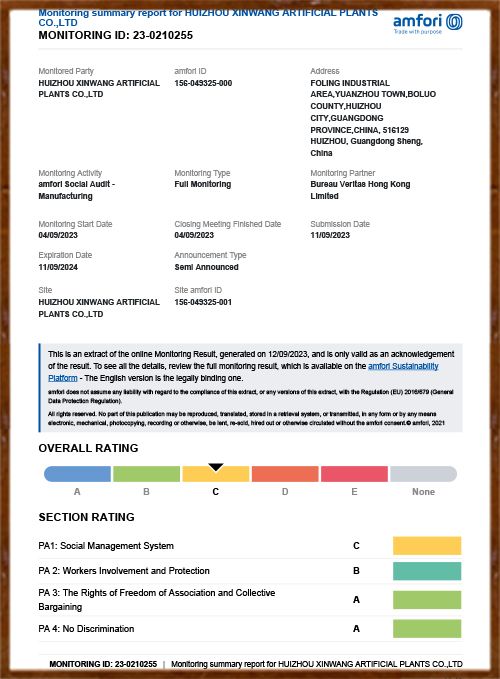
Task: Click the Monitored Party company name
Action: (x=99, y=88)
